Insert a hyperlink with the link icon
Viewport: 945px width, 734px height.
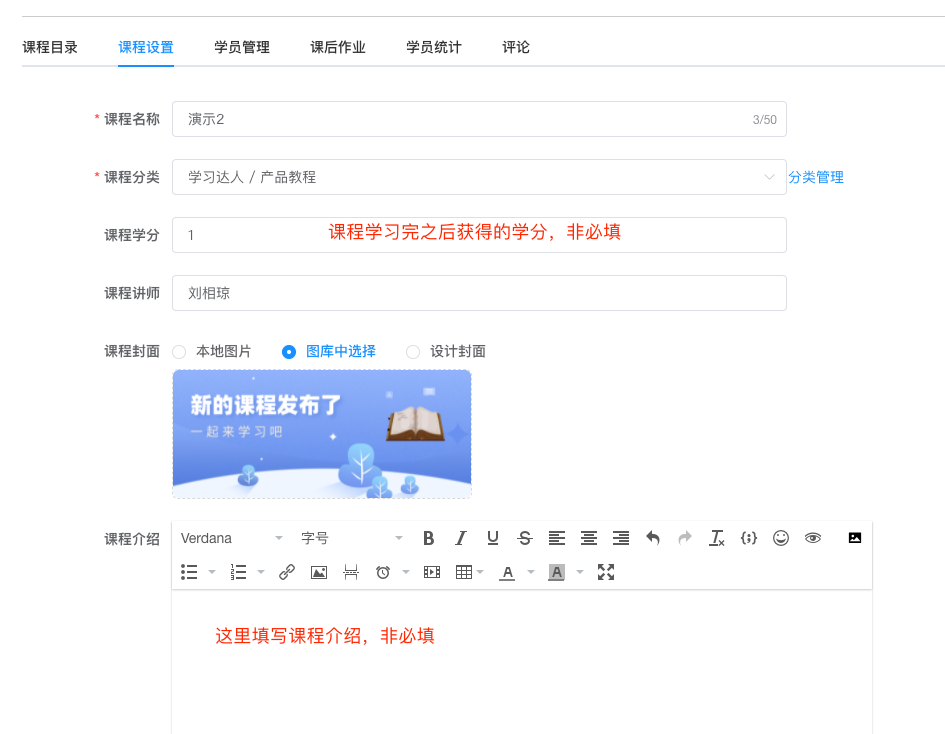tap(287, 572)
